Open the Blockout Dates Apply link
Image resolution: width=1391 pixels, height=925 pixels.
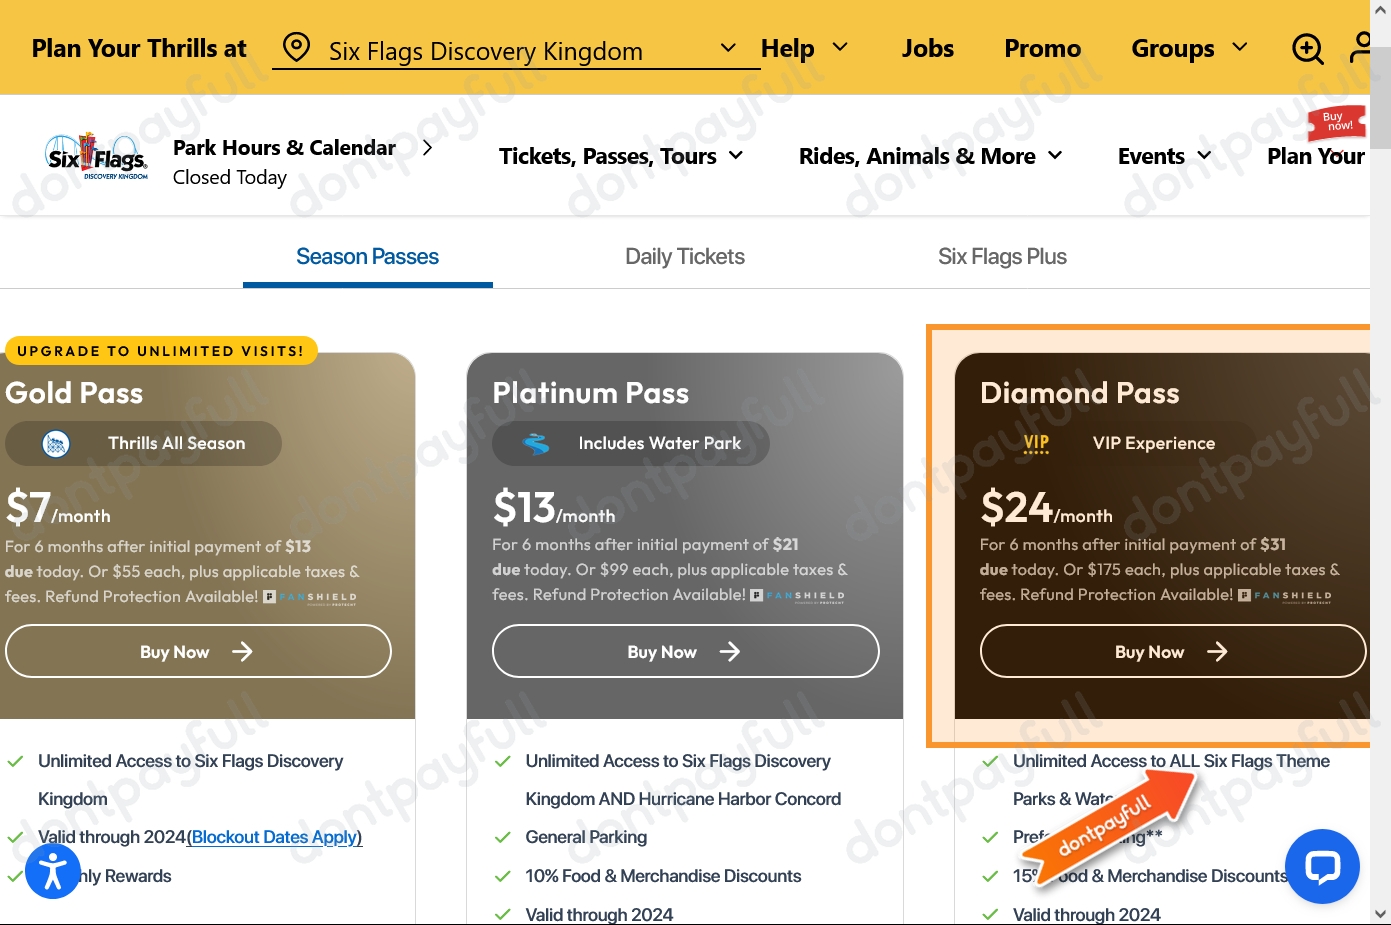tap(273, 837)
